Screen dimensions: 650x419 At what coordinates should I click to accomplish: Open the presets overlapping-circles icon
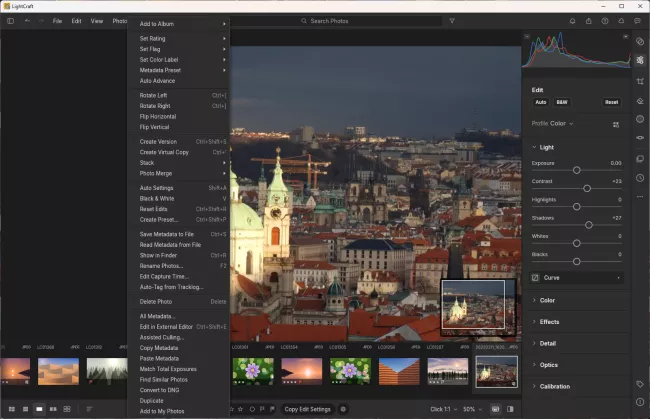click(x=640, y=41)
